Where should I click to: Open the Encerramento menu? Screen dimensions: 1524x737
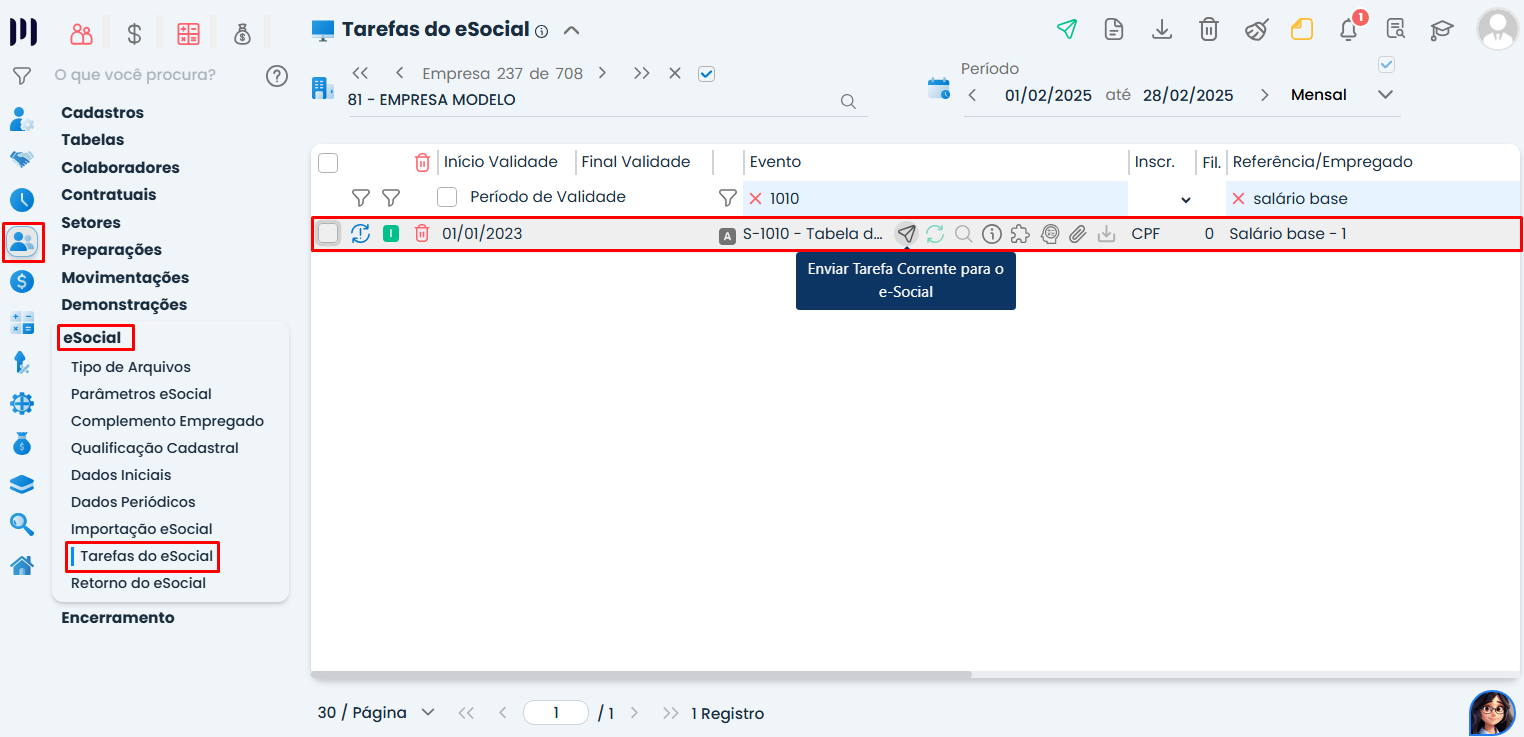[117, 618]
